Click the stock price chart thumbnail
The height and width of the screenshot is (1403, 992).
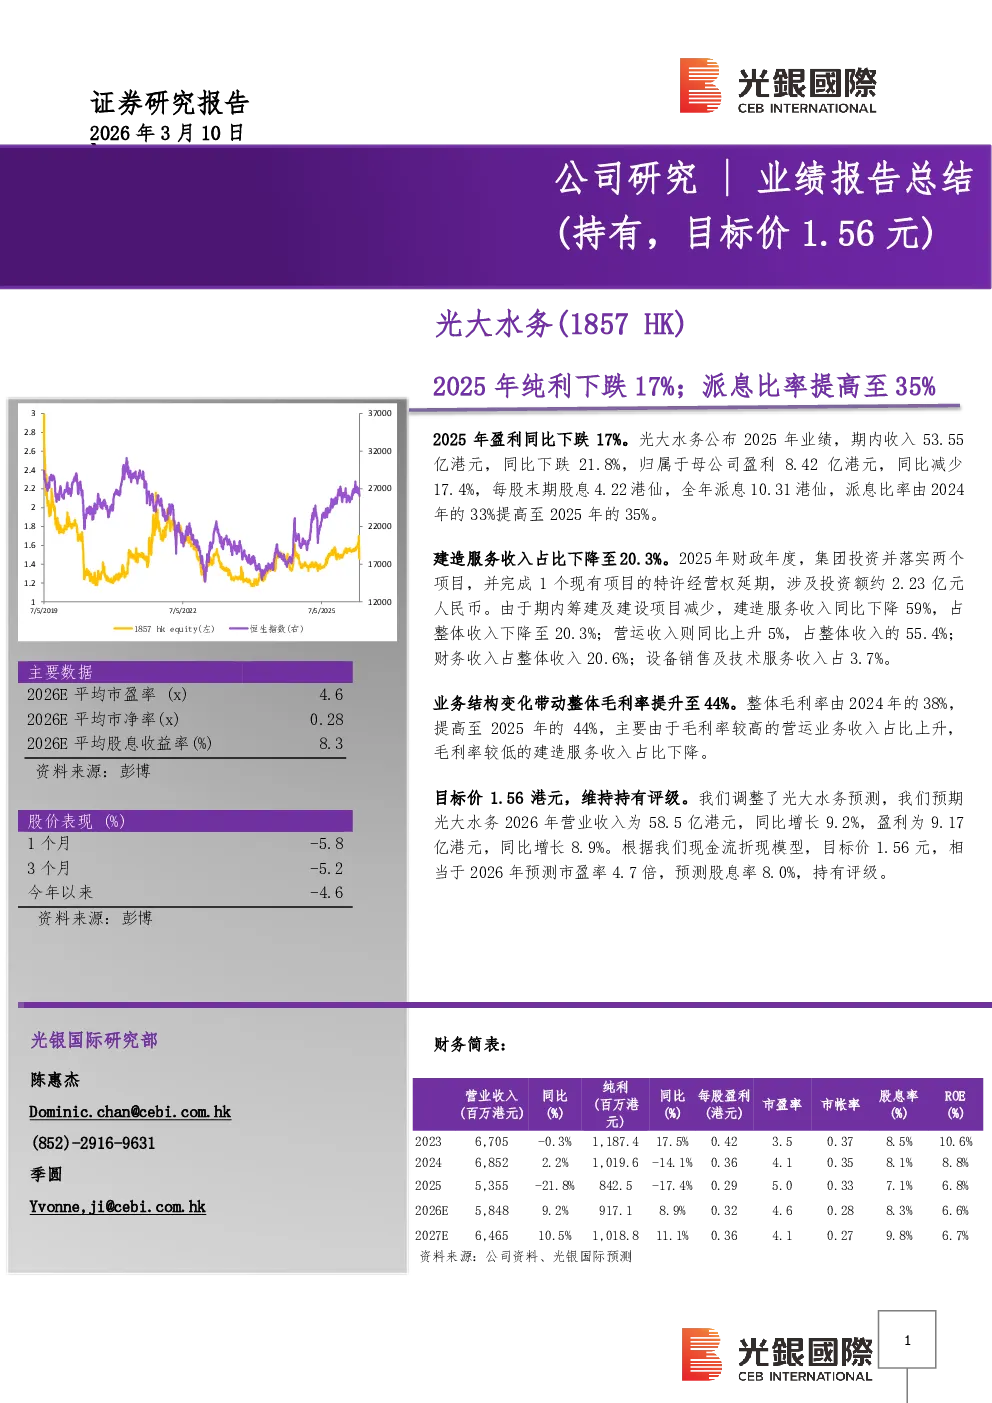point(207,521)
